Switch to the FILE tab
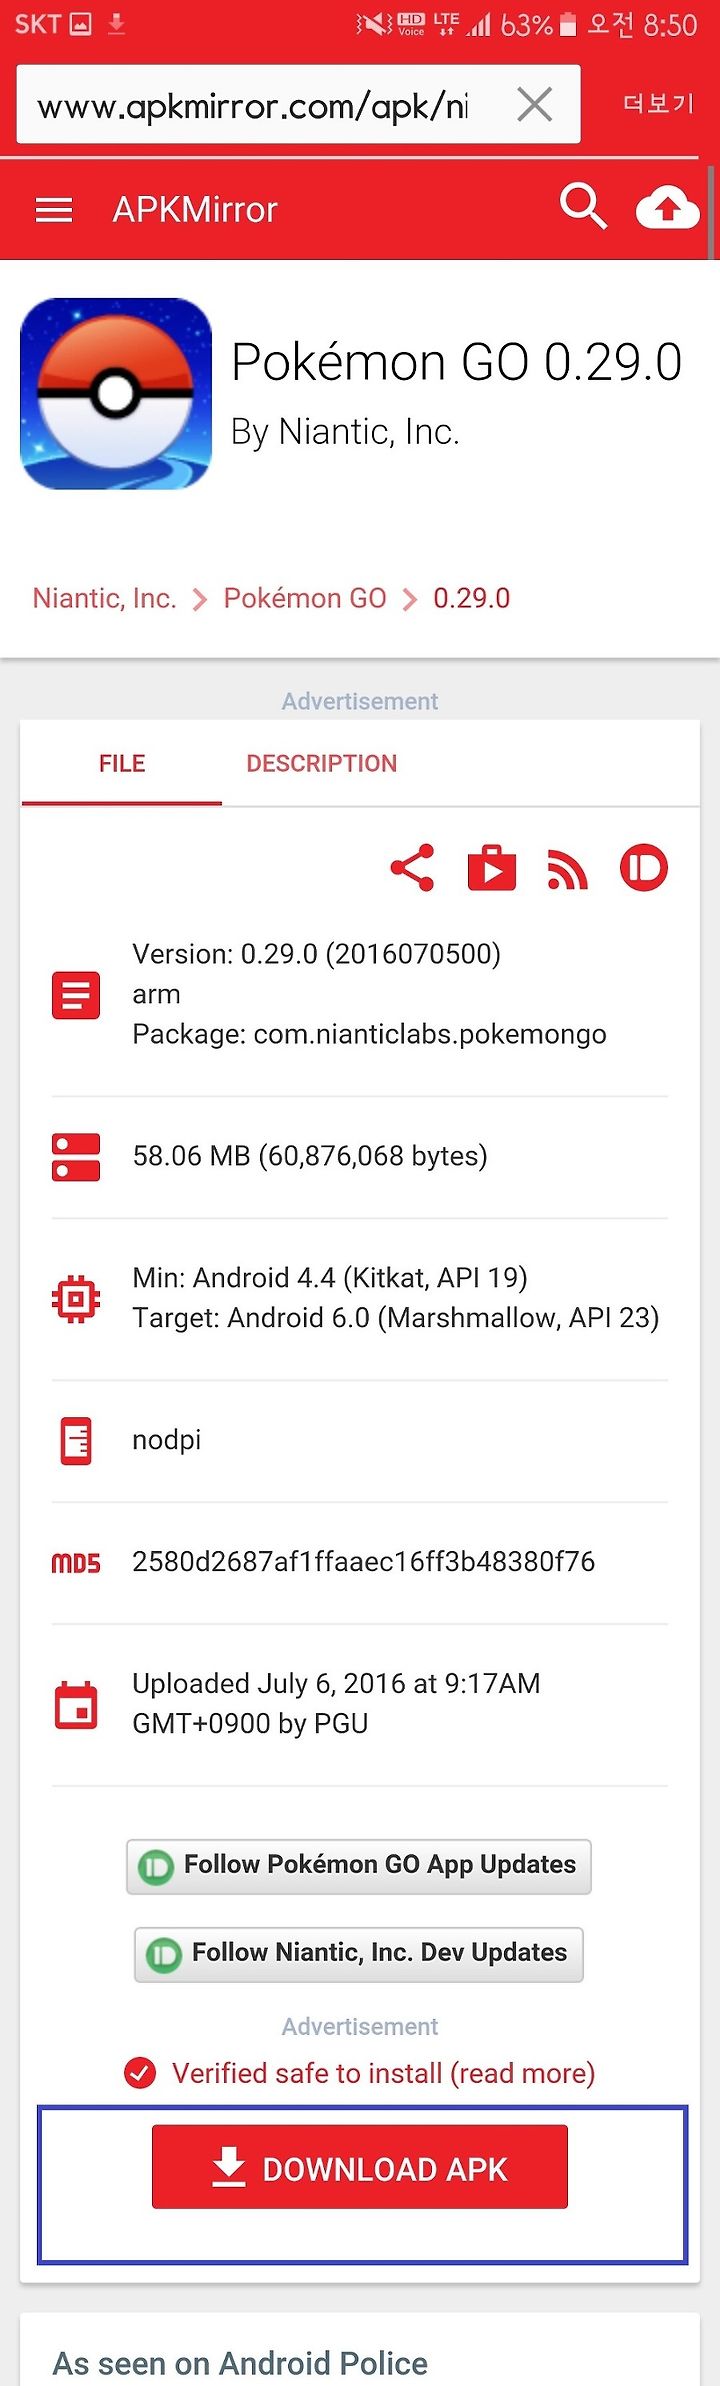720x2386 pixels. click(122, 764)
